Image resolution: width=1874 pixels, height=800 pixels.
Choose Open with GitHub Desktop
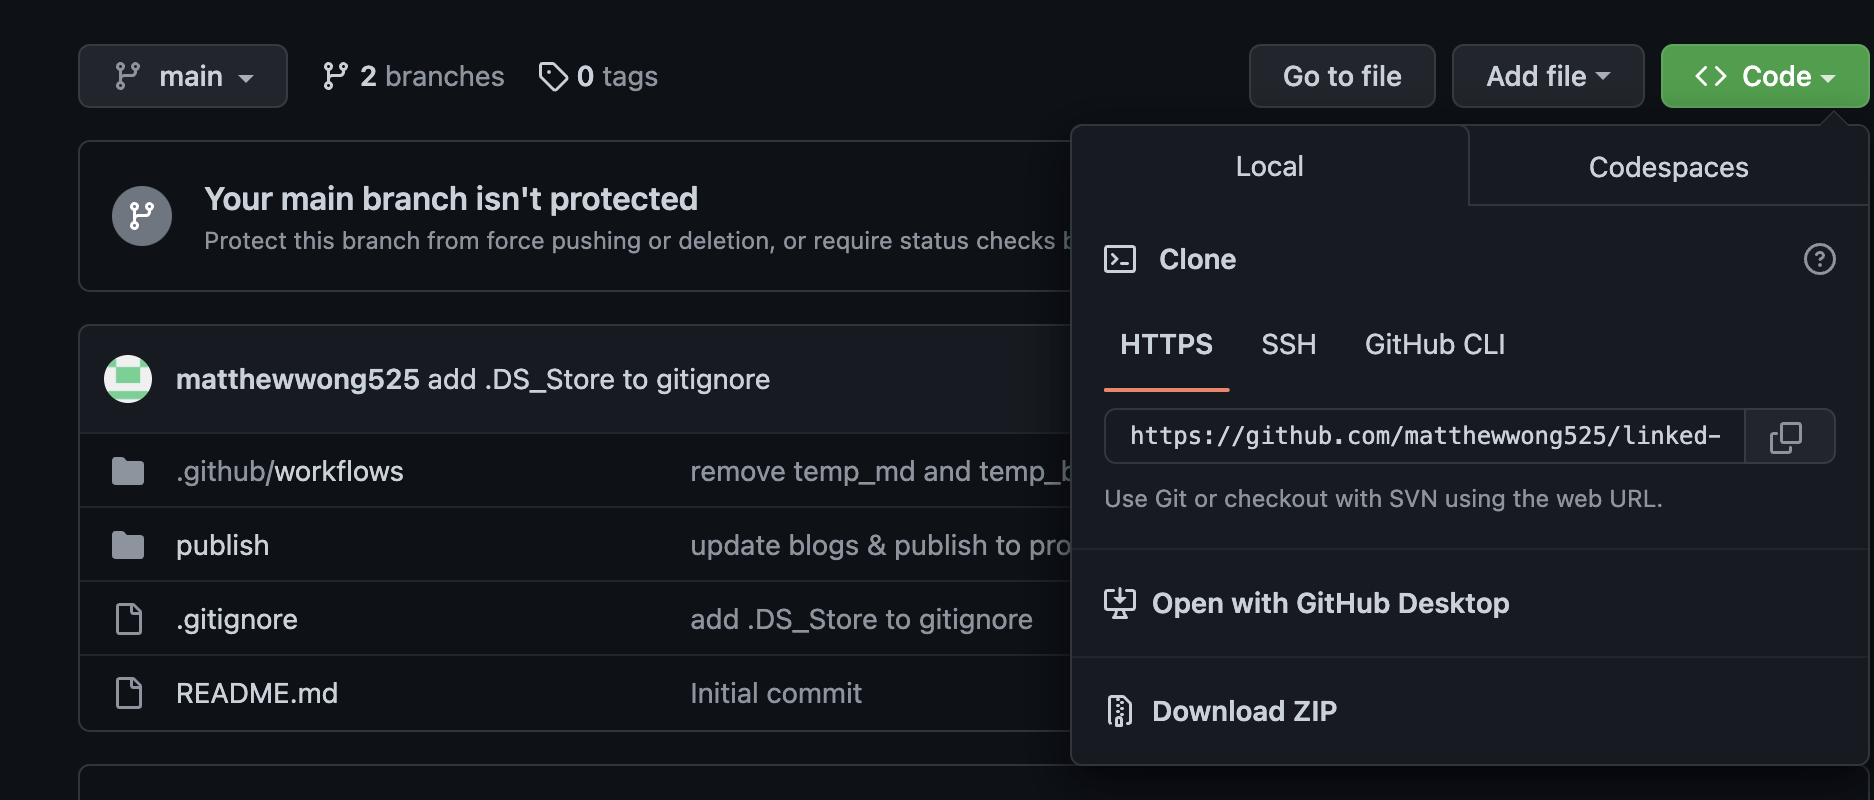[1329, 603]
